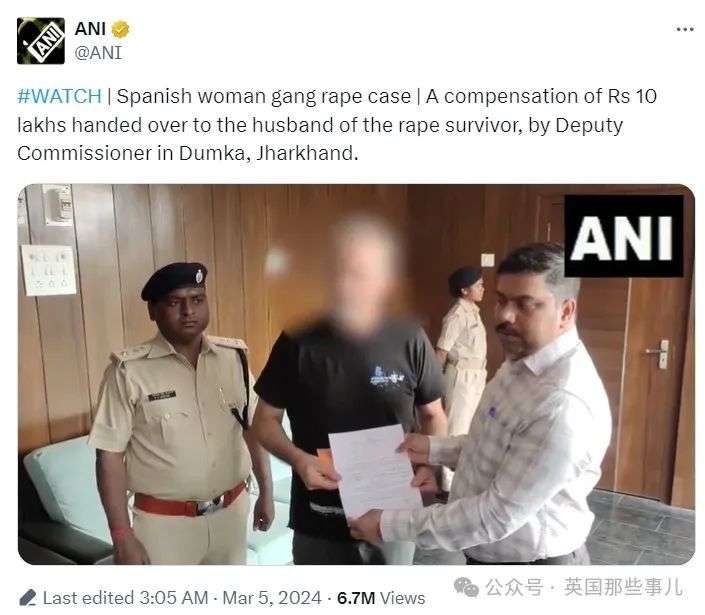Follow the #WATCH hashtag
The width and height of the screenshot is (705, 615).
[x=59, y=96]
